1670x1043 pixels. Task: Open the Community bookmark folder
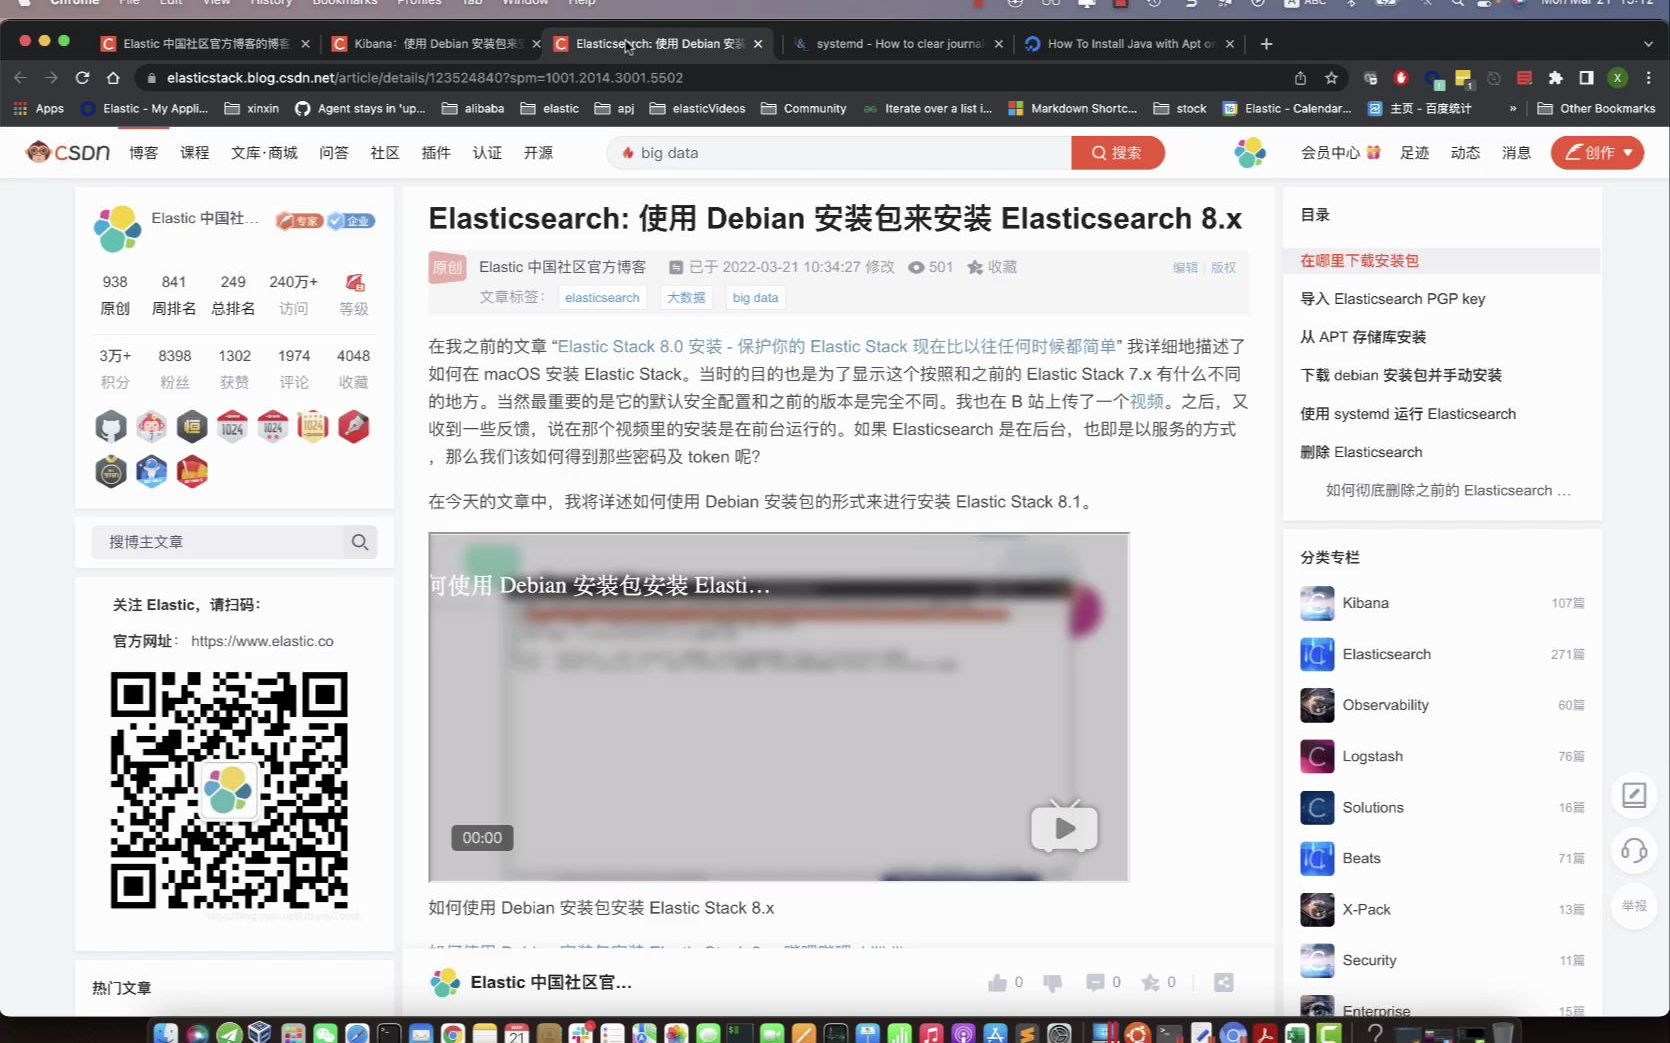pyautogui.click(x=804, y=108)
